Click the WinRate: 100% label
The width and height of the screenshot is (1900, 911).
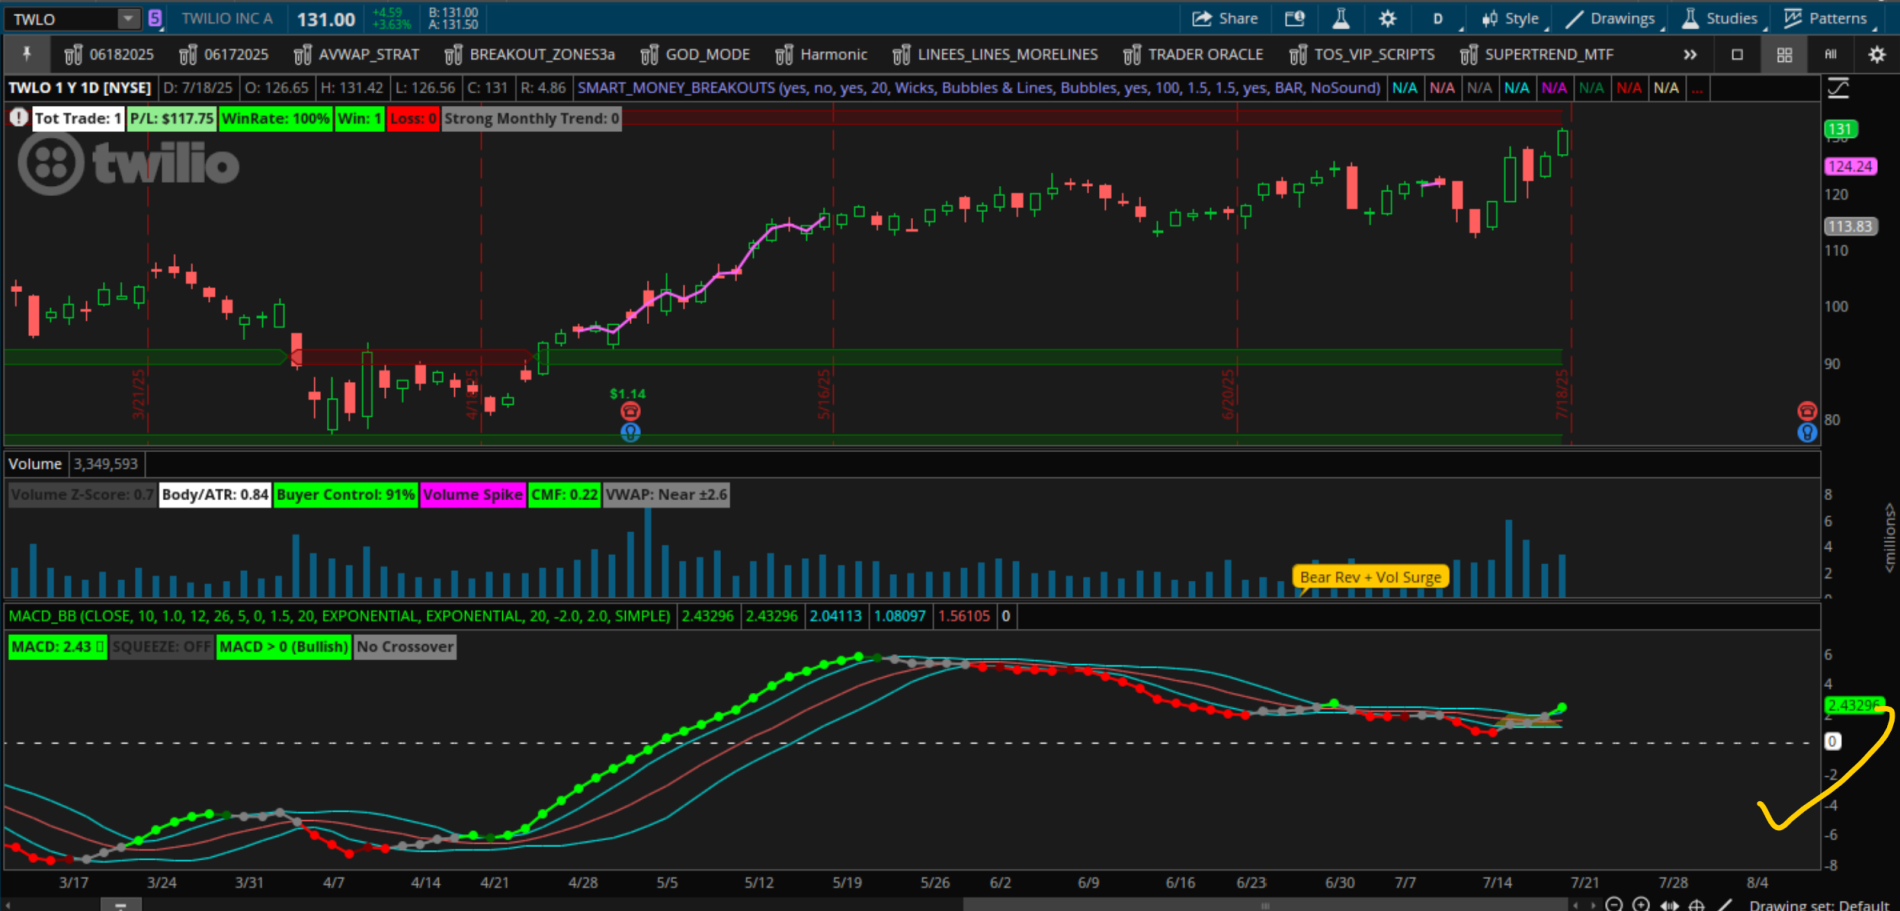pos(275,118)
